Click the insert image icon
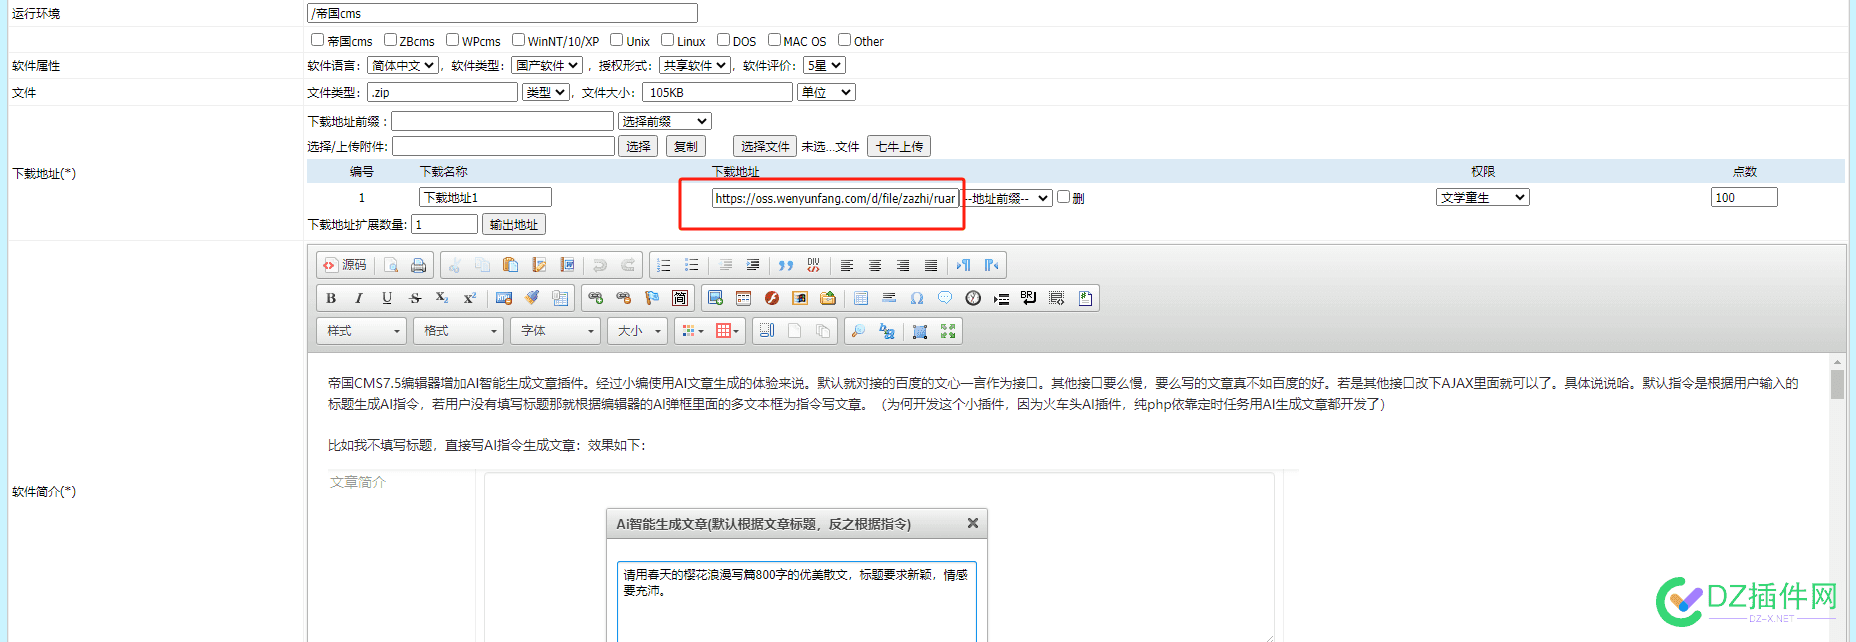 point(715,298)
